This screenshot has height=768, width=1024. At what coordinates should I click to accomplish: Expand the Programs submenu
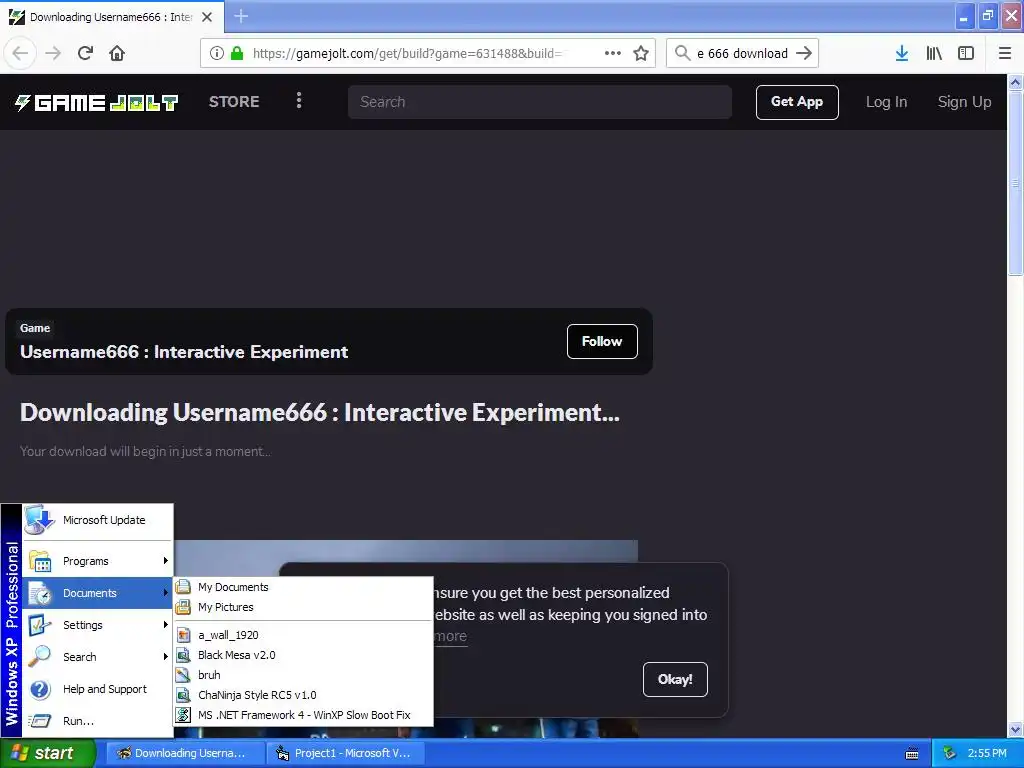(98, 561)
